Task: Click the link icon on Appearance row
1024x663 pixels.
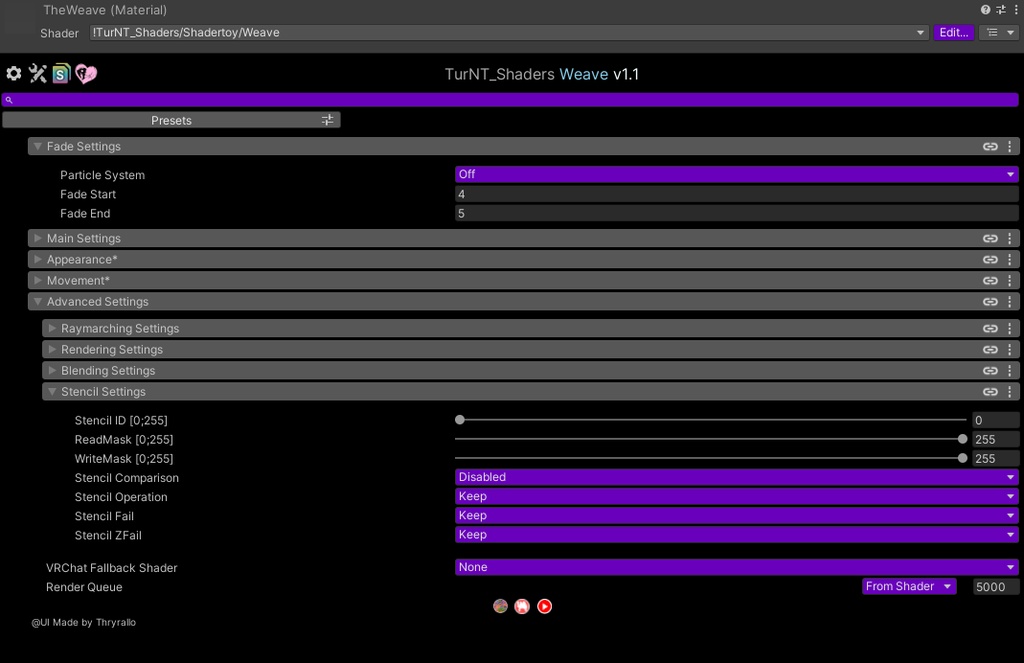Action: pyautogui.click(x=990, y=259)
